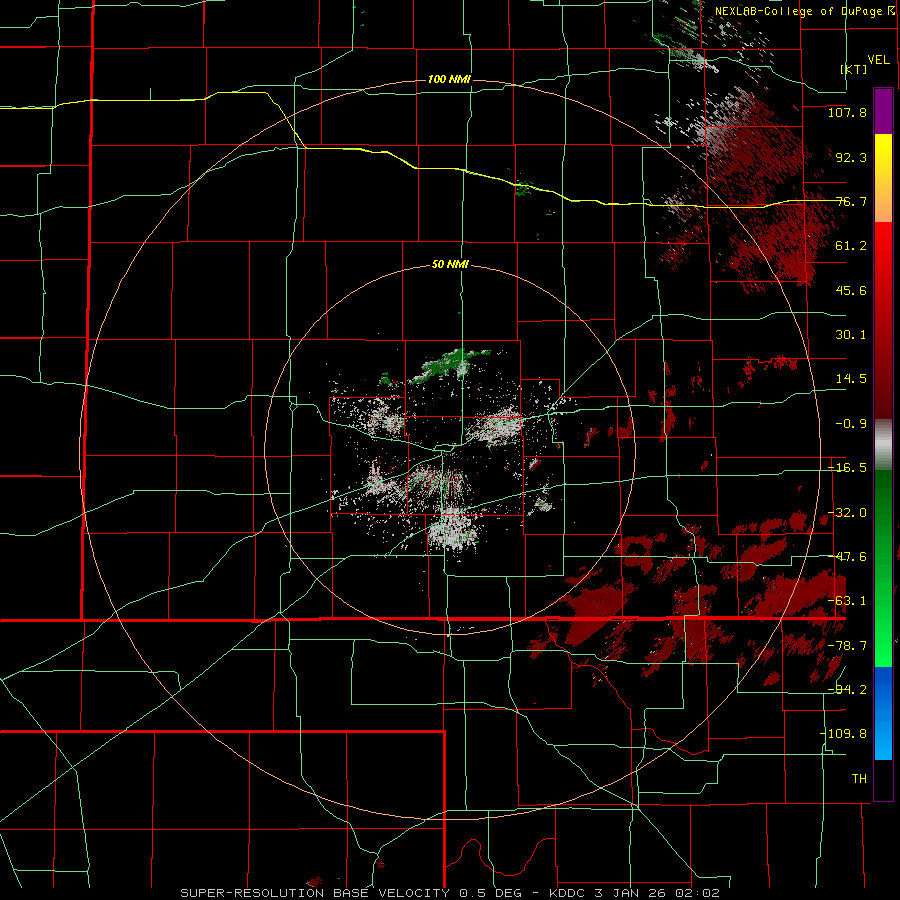900x900 pixels.
Task: Click the 76.7 velocity scale value
Action: click(x=851, y=201)
